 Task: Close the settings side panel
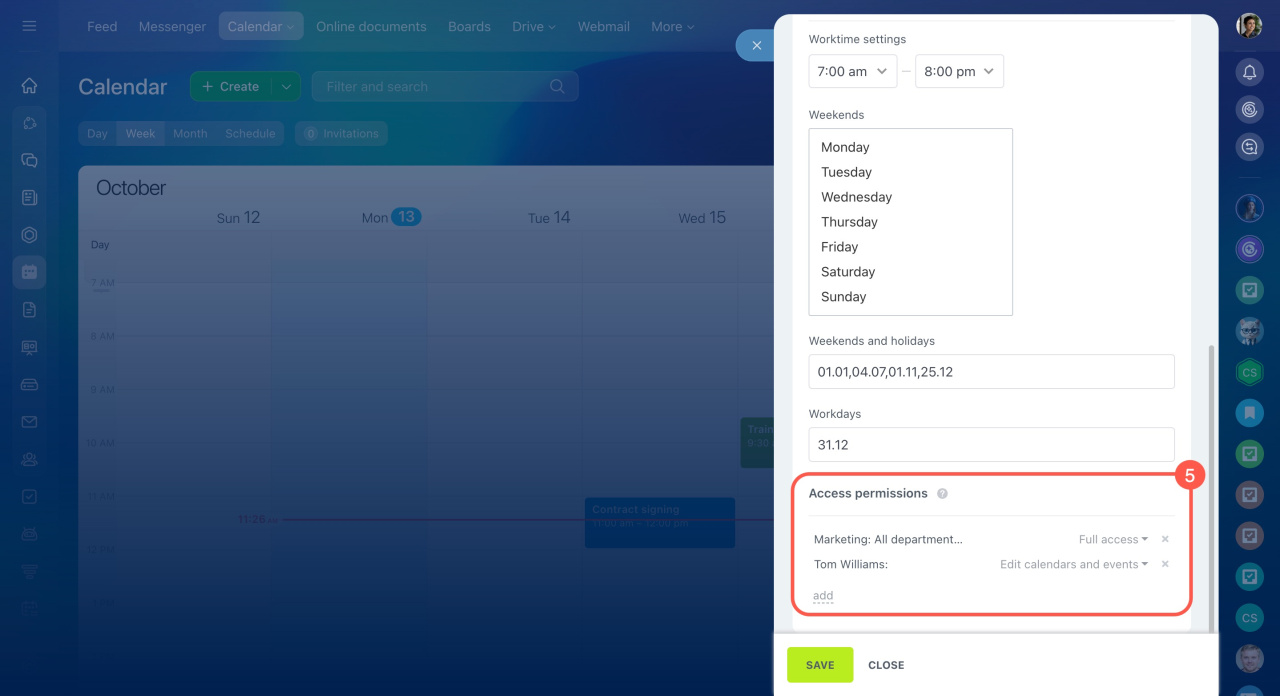click(x=756, y=46)
